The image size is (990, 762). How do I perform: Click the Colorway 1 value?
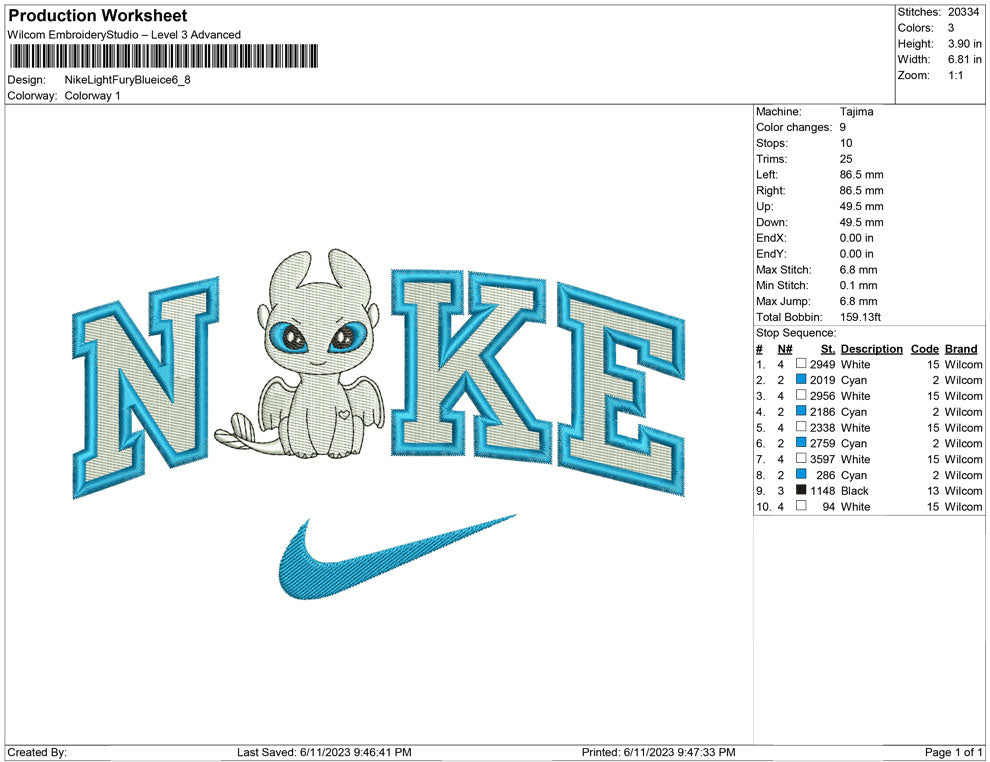click(92, 96)
